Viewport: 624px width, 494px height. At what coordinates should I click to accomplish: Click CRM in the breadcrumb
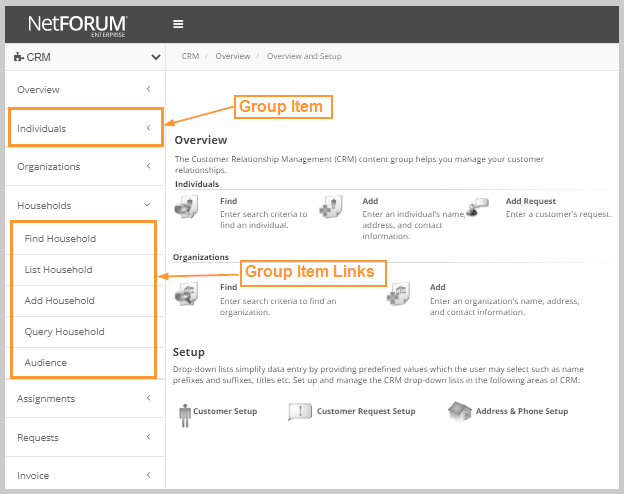coord(190,56)
